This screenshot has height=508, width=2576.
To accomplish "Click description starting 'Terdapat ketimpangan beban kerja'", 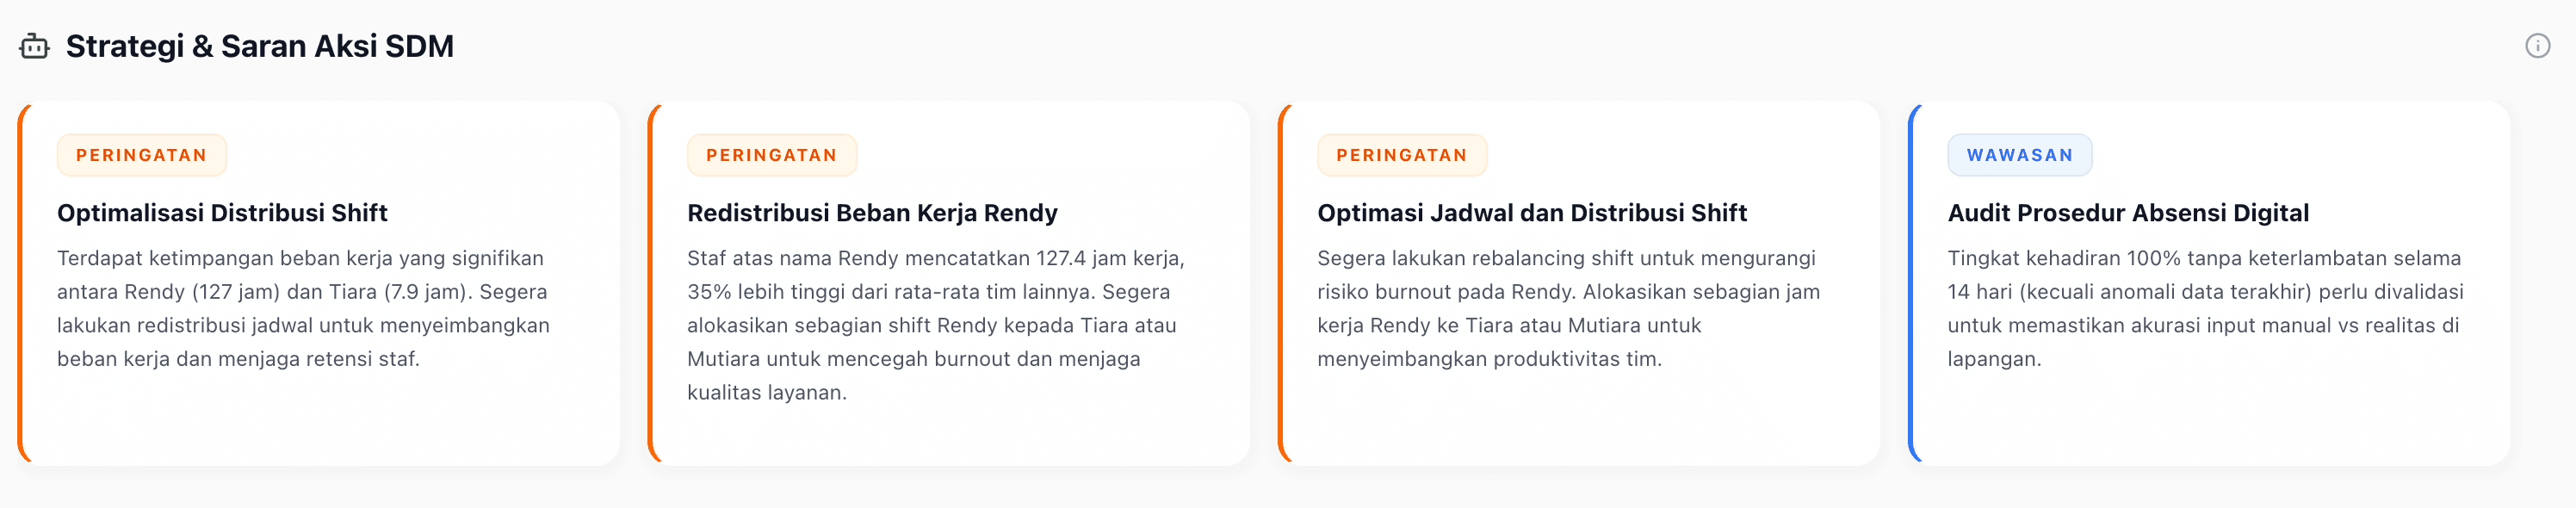I will point(303,308).
